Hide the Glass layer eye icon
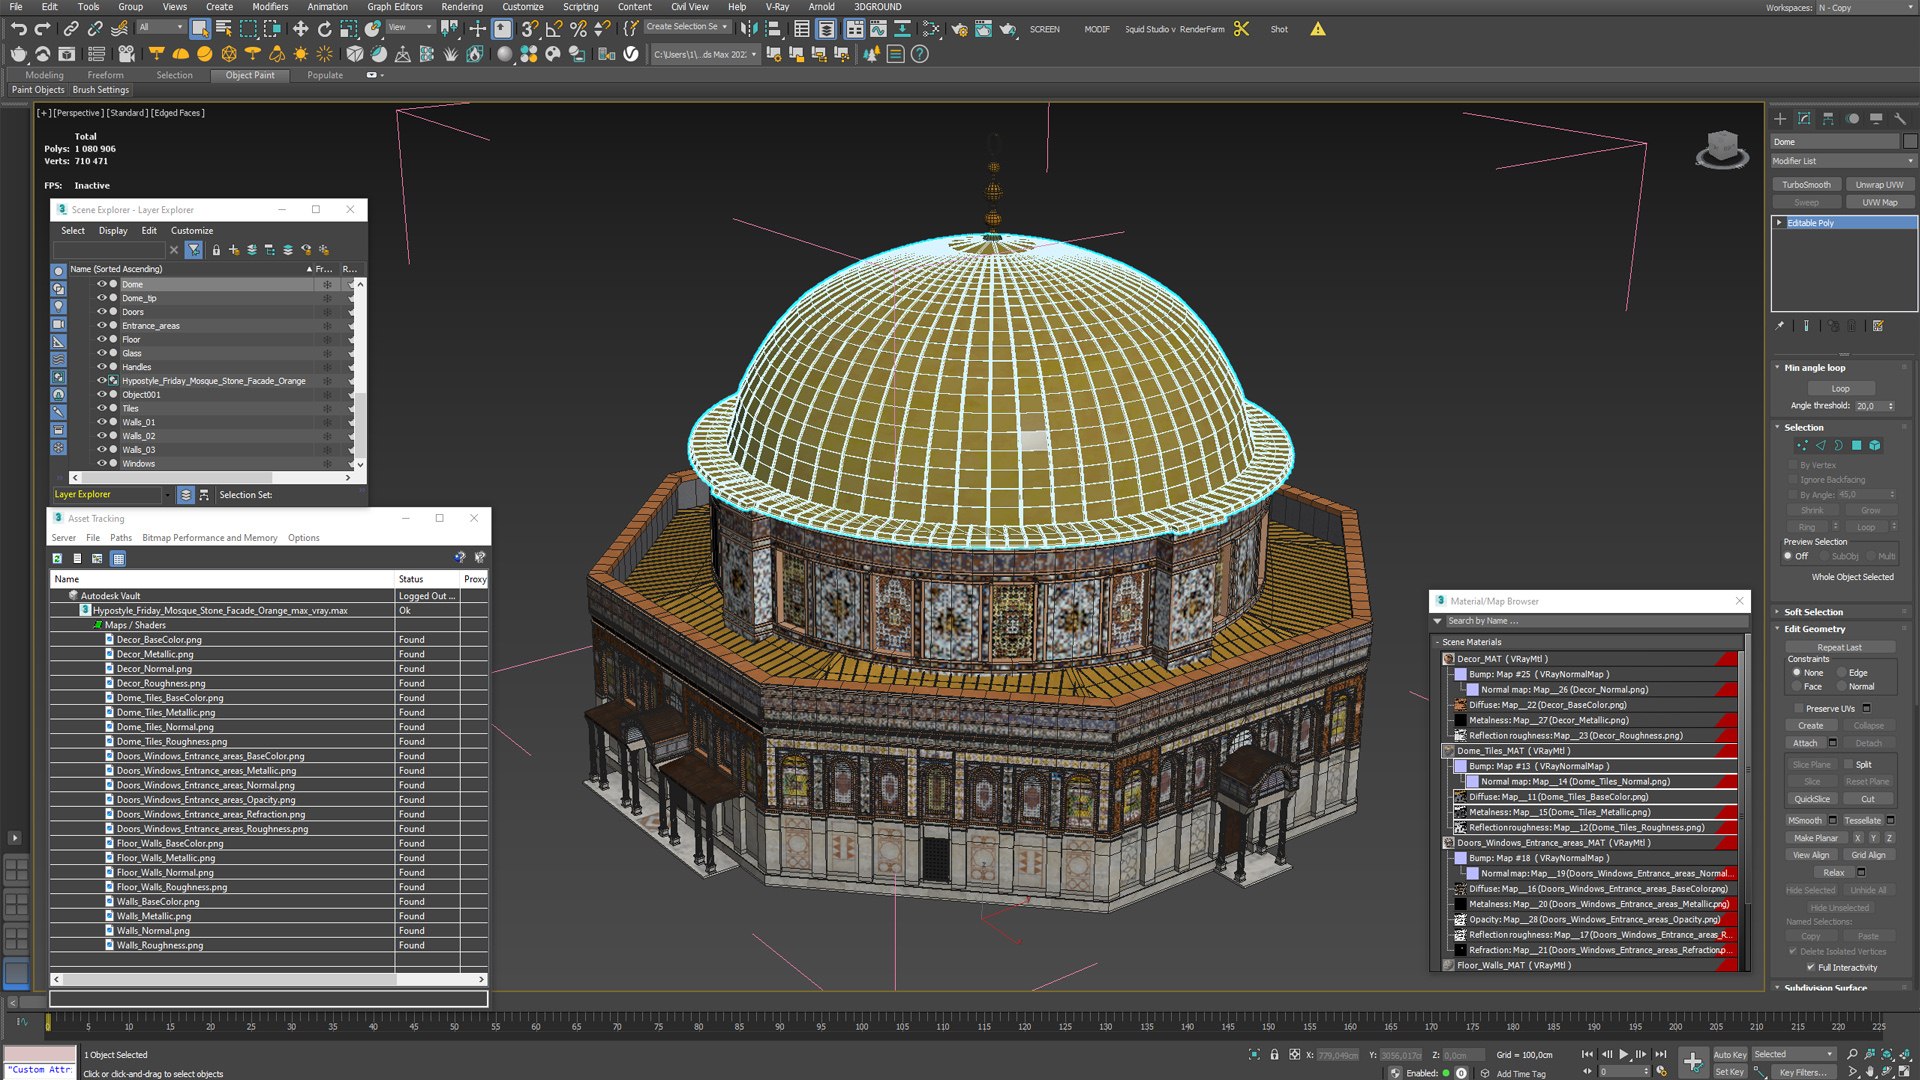 point(101,353)
